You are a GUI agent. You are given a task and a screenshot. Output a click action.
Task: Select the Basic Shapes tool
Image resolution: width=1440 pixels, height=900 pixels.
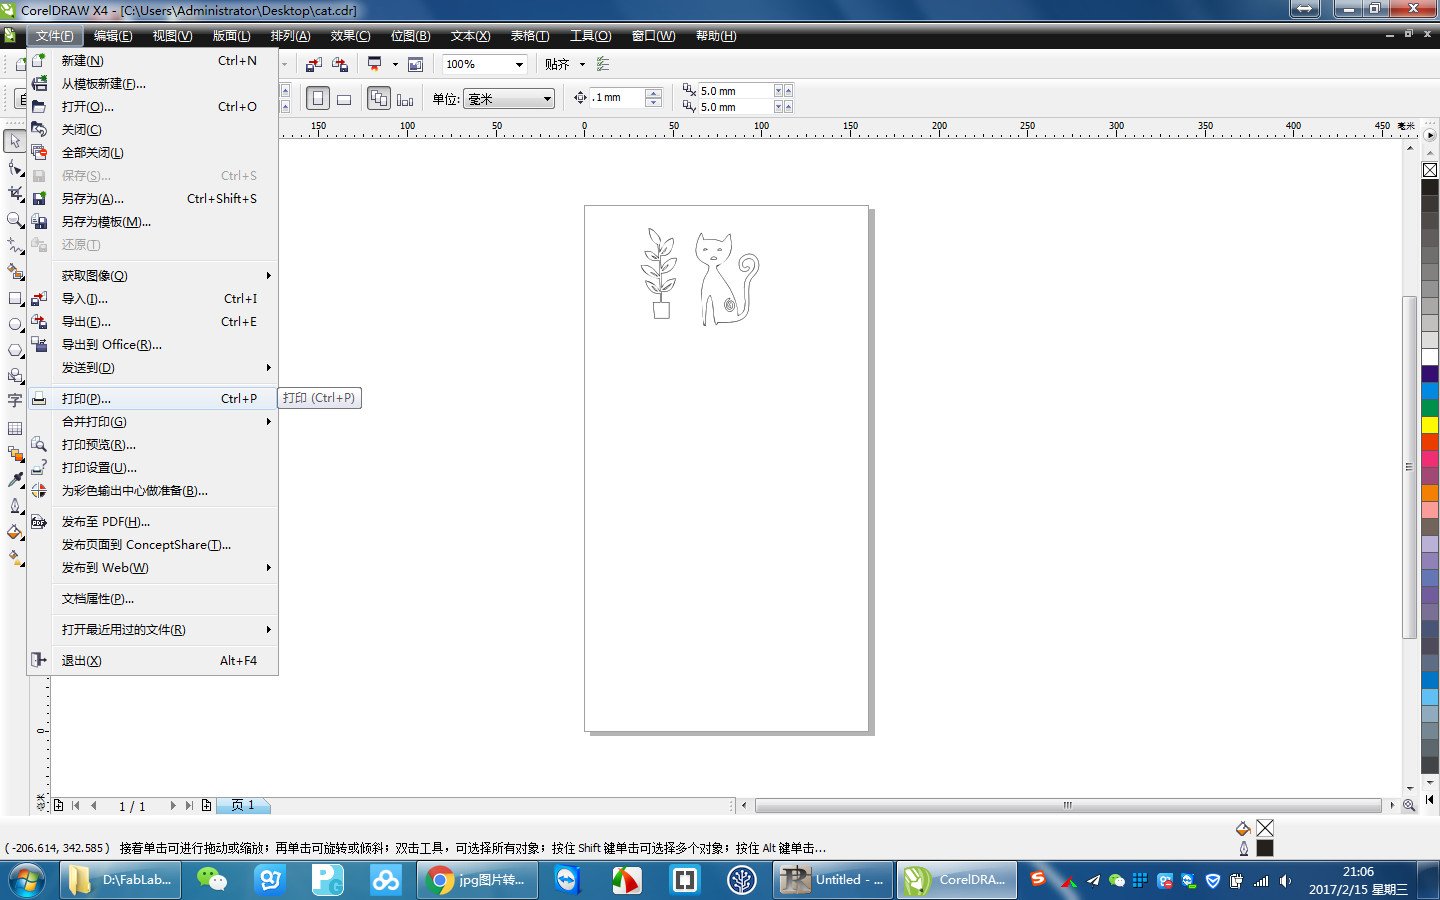click(15, 376)
